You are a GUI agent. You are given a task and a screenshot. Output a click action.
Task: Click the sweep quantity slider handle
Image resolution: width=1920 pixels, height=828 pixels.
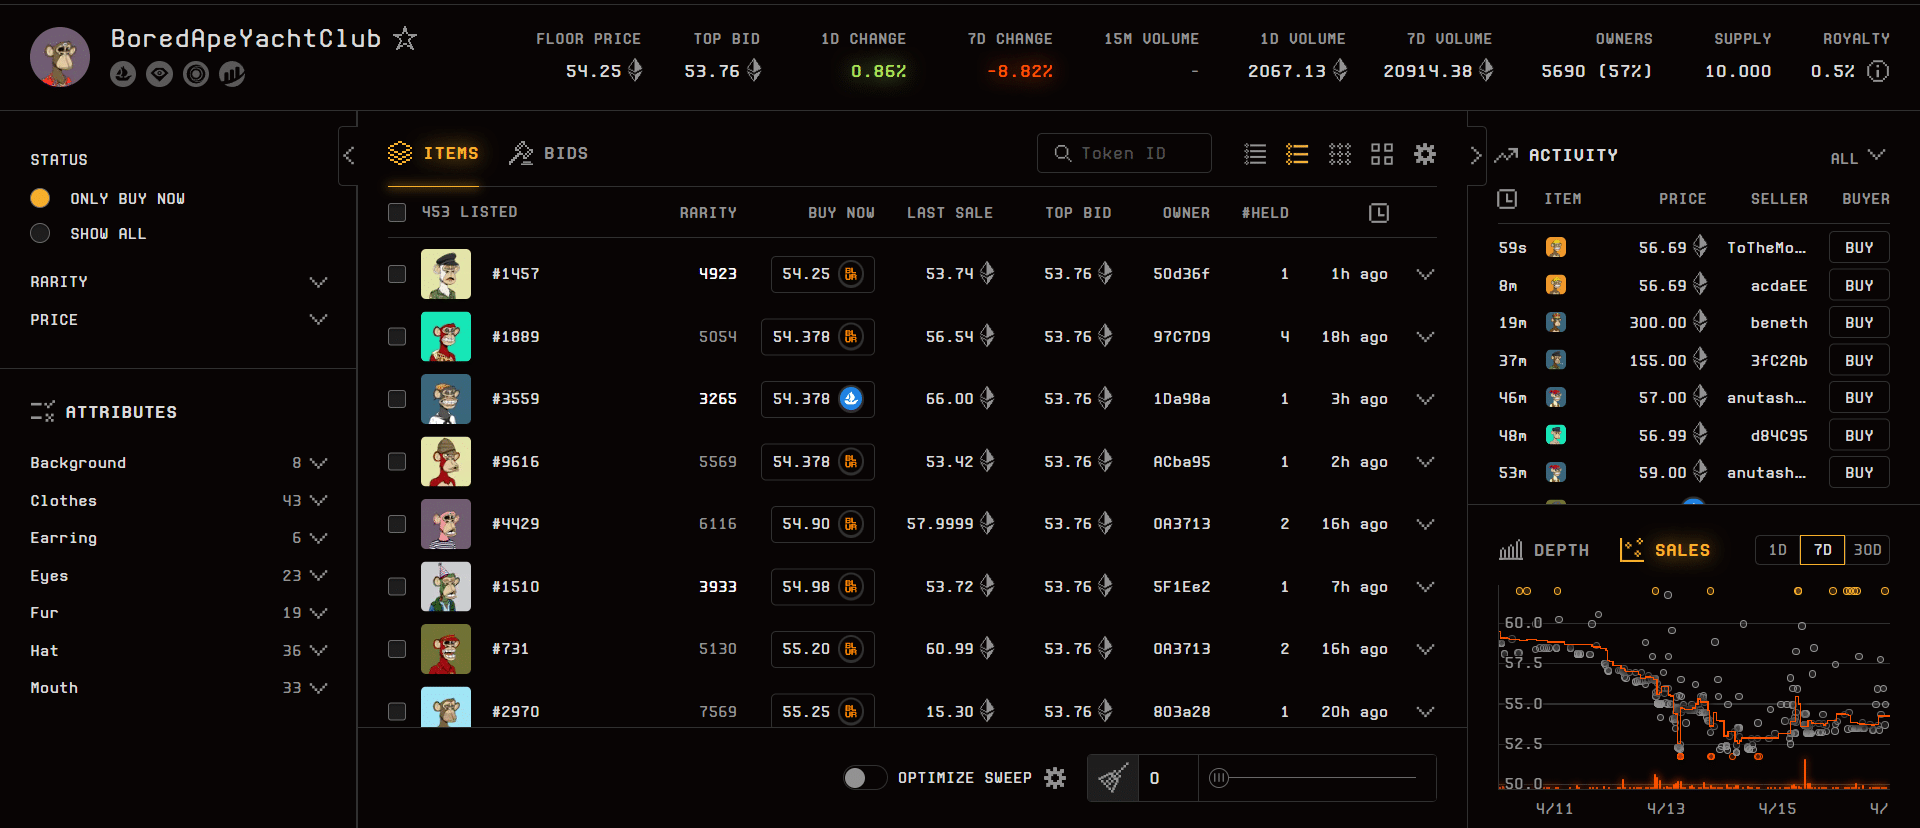tap(1218, 778)
